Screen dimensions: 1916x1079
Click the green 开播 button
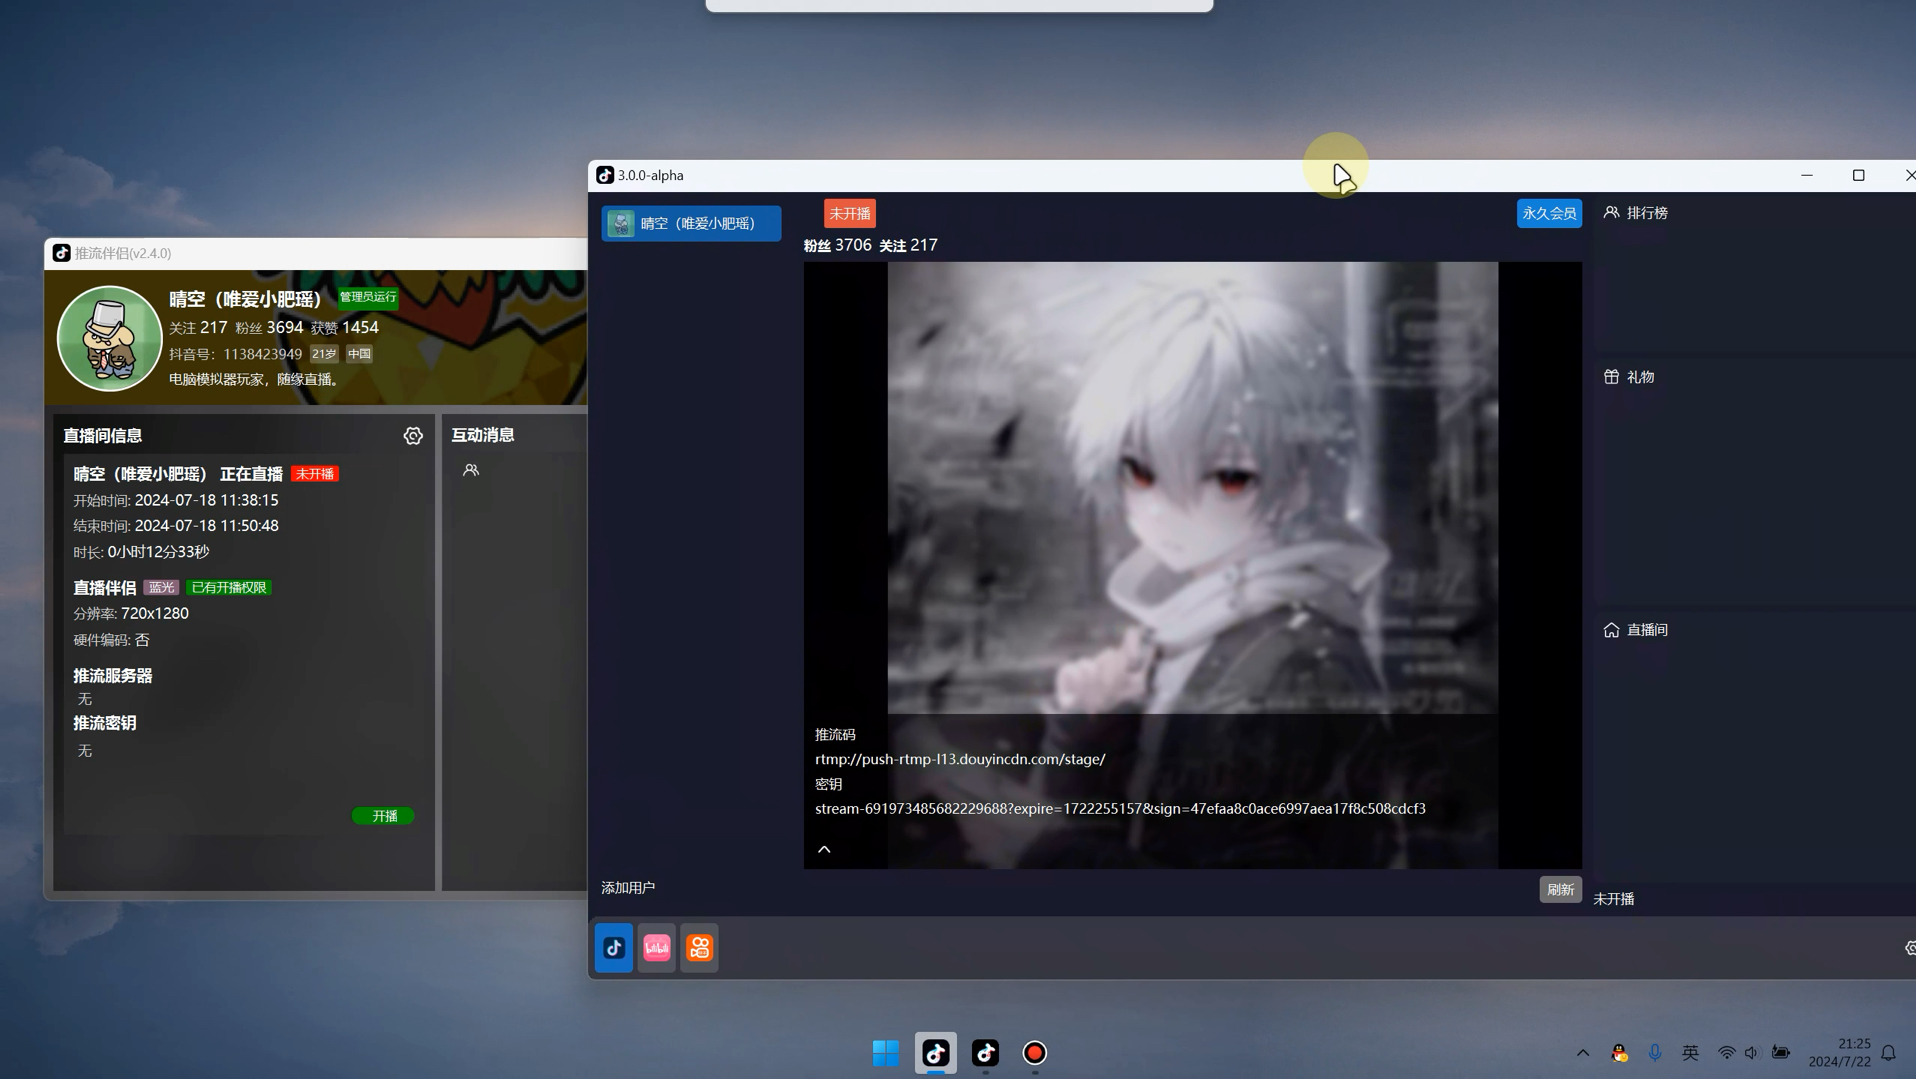click(384, 816)
